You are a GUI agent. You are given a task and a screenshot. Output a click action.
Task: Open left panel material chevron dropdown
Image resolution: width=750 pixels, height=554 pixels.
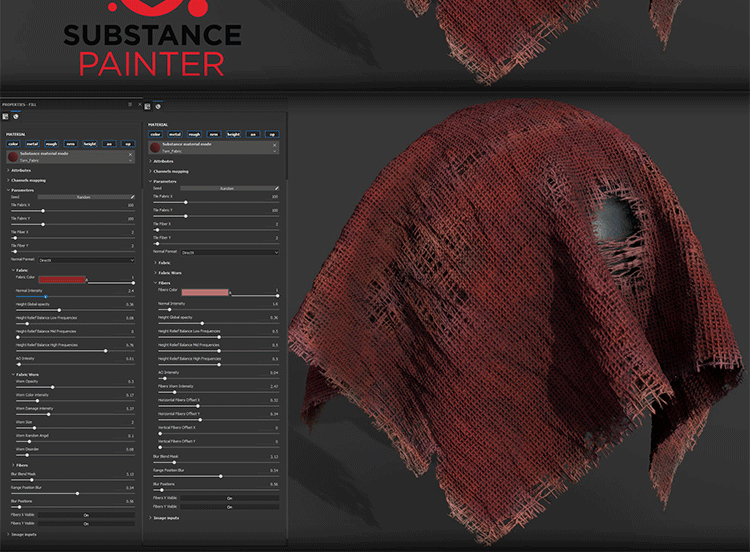[x=130, y=160]
